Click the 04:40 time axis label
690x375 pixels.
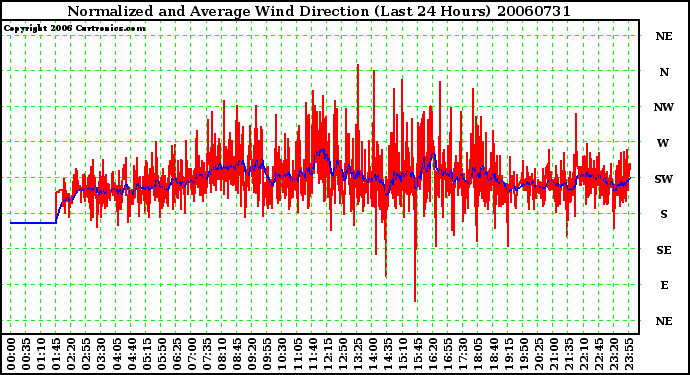[x=131, y=354]
